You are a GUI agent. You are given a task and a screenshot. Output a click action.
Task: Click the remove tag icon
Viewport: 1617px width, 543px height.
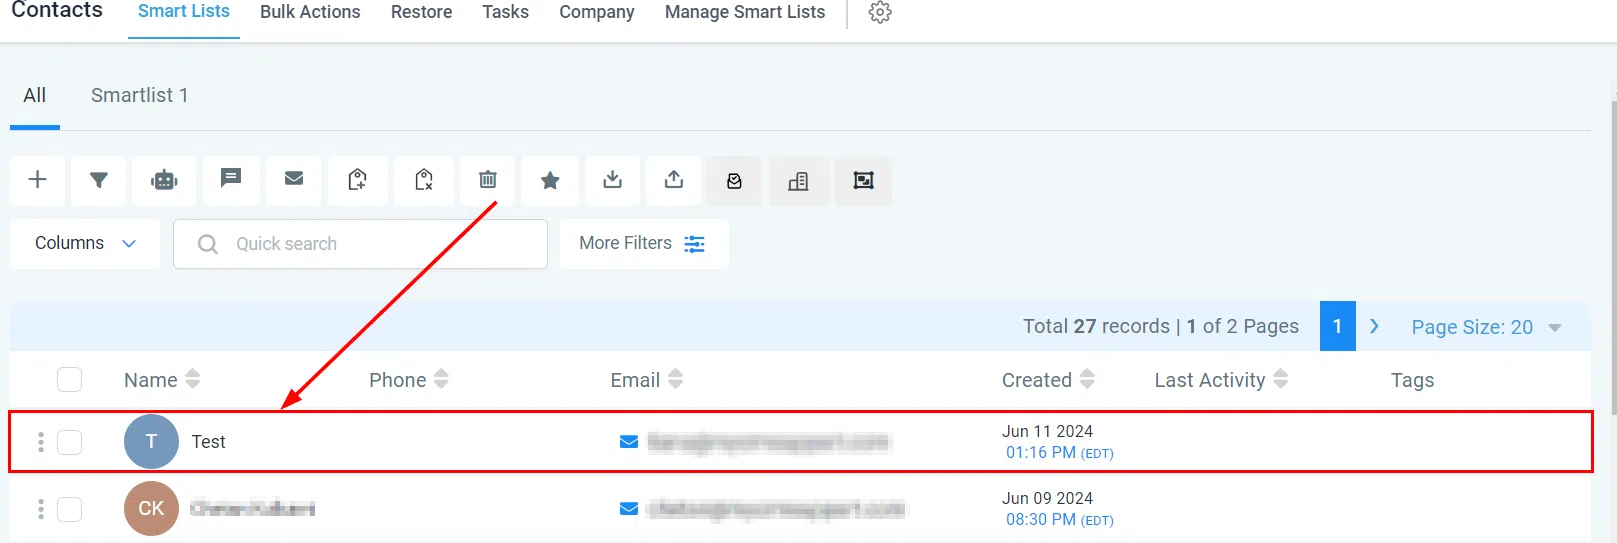point(424,180)
